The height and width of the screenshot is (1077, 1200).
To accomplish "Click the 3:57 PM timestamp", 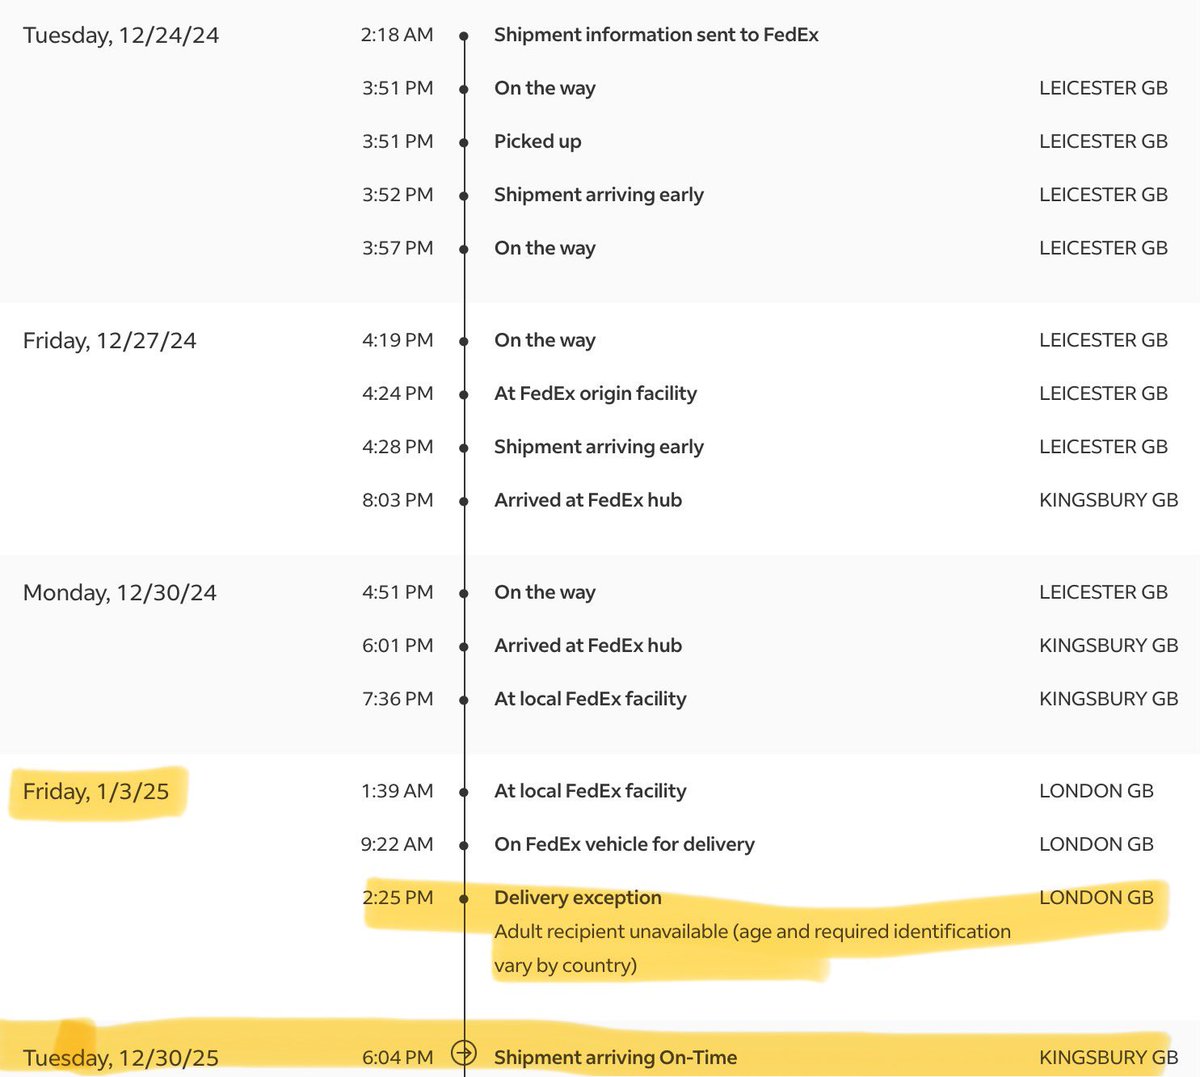I will 398,248.
